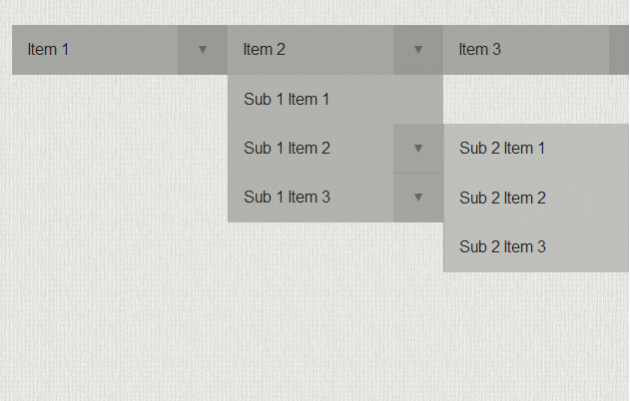Click the triangle icon on Sub 1 Item 3
This screenshot has width=630, height=401.
[x=418, y=197]
